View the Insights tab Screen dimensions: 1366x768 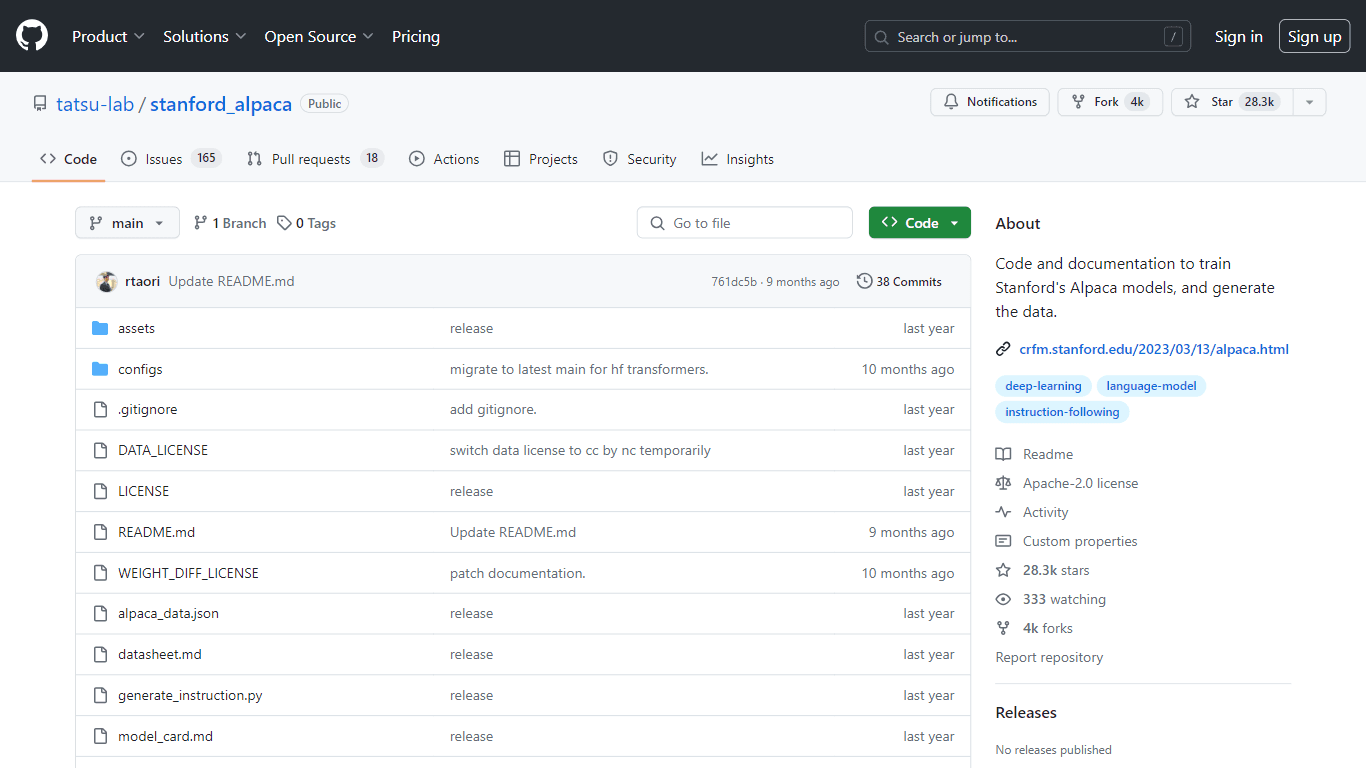point(738,159)
